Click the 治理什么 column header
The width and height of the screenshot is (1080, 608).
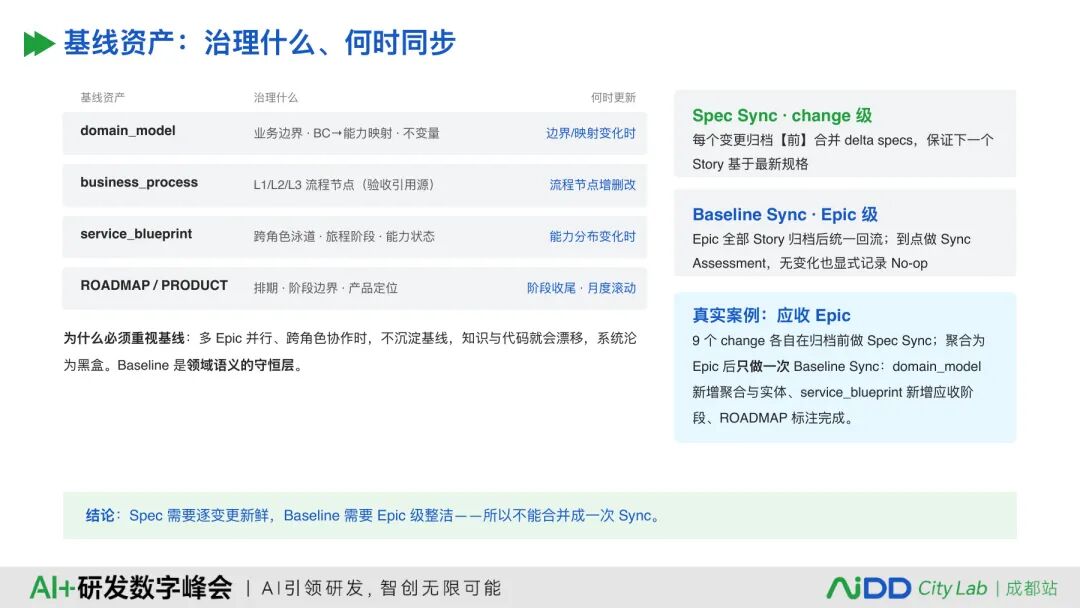click(276, 98)
